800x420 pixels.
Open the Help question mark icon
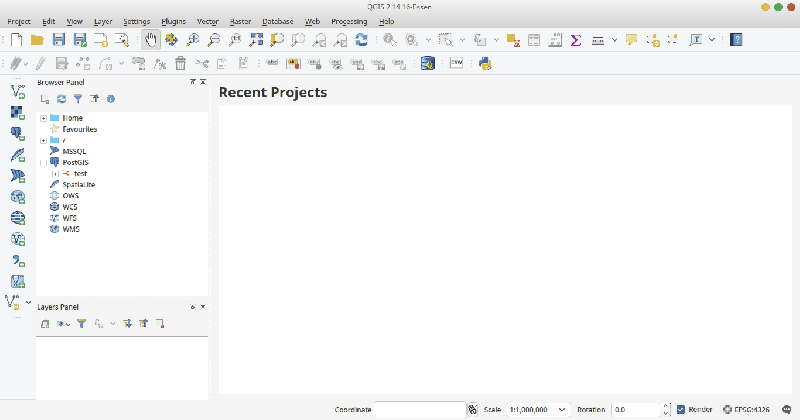(736, 40)
